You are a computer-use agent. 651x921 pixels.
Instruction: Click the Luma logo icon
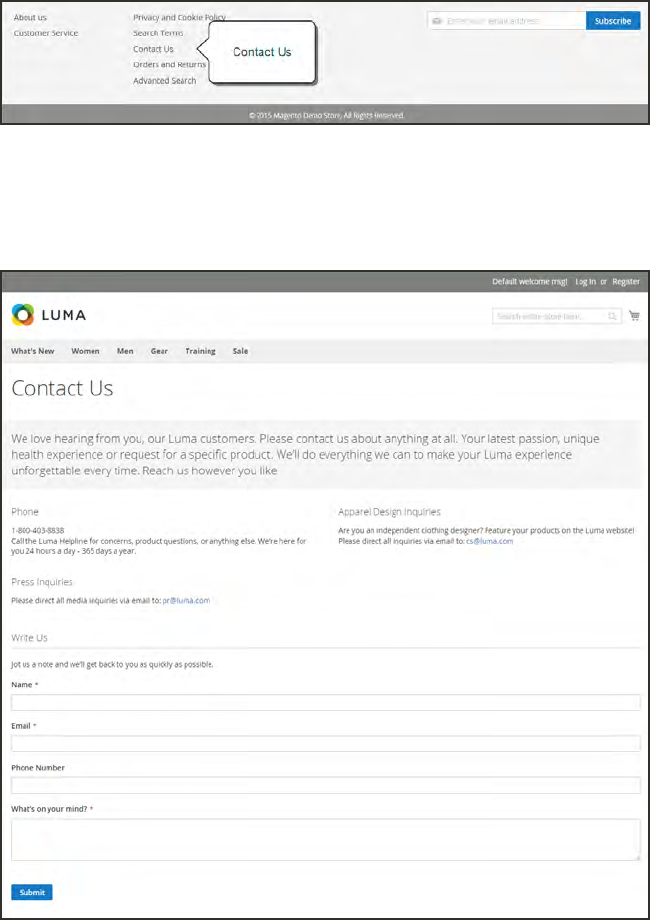tap(23, 315)
